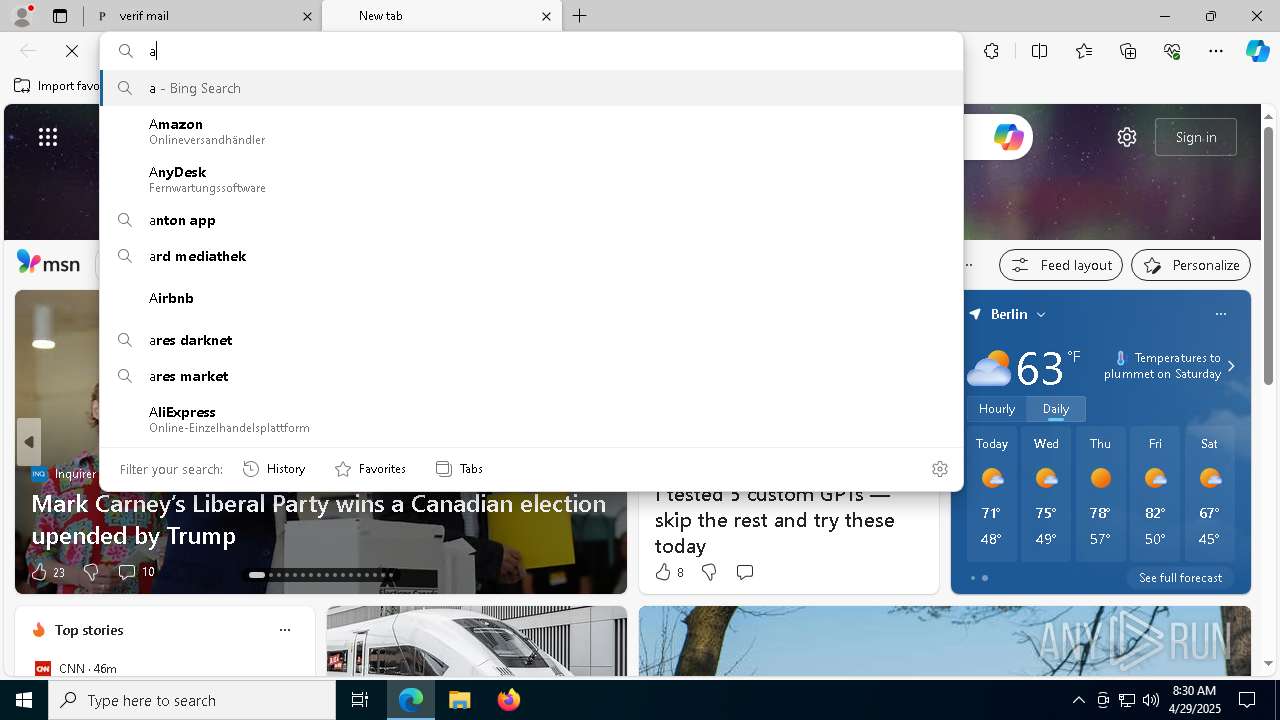This screenshot has height=720, width=1280.
Task: Open the Favorites star toolbar icon
Action: pos(1084,51)
